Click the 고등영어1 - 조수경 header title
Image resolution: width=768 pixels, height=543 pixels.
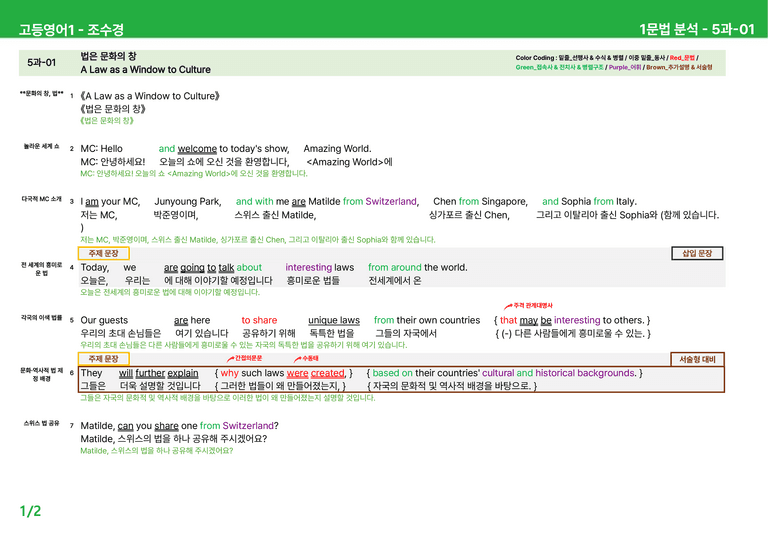(x=71, y=29)
